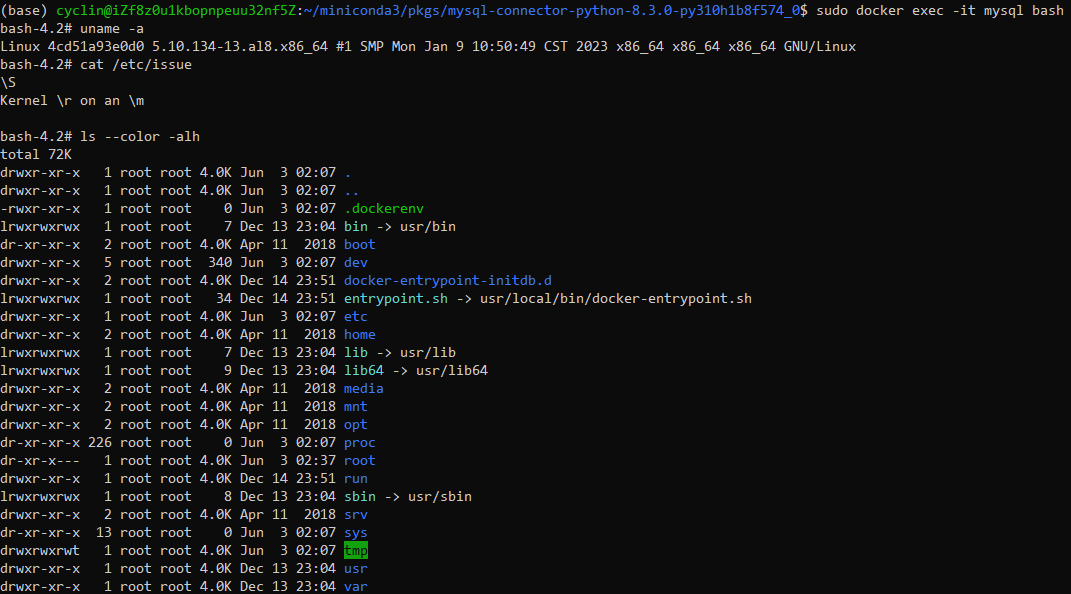Select the boot directory name
The image size is (1071, 594).
tap(359, 244)
